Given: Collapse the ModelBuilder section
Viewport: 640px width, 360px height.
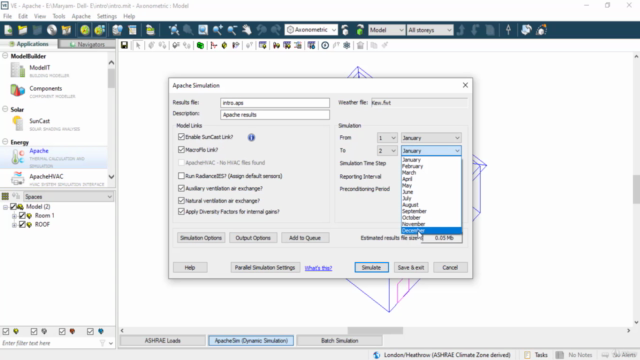Looking at the screenshot, I should (5, 56).
